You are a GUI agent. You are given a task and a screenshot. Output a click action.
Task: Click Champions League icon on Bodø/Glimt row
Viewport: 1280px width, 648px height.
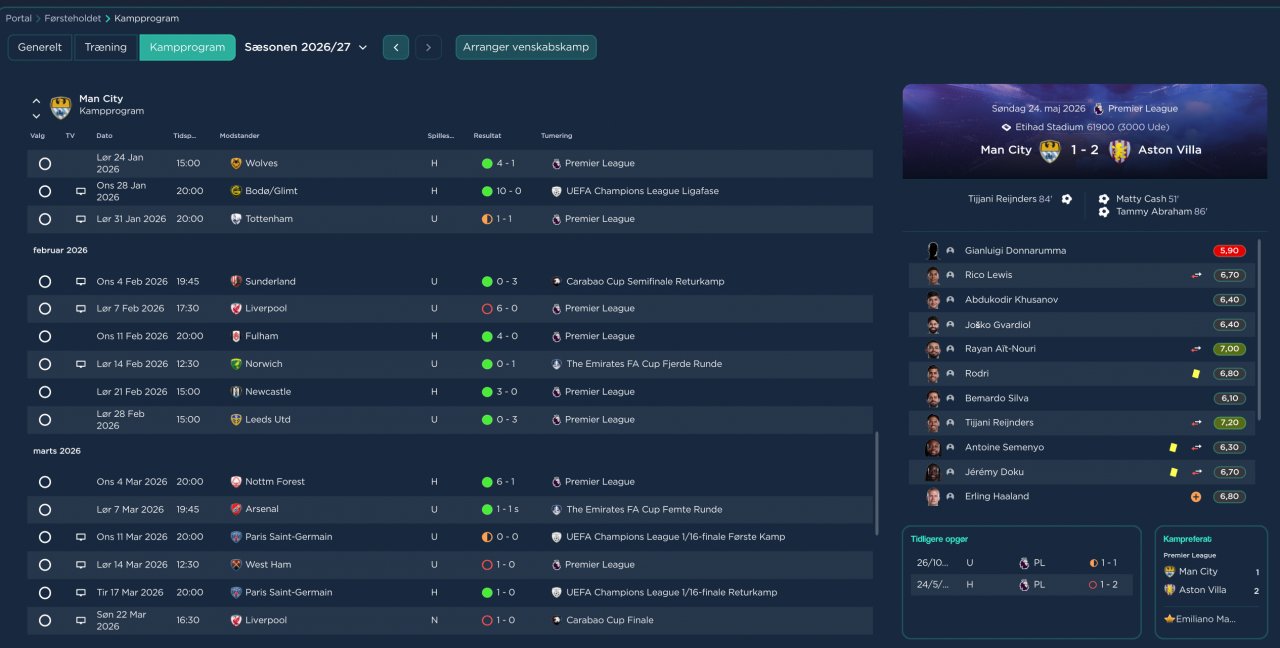[x=556, y=191]
